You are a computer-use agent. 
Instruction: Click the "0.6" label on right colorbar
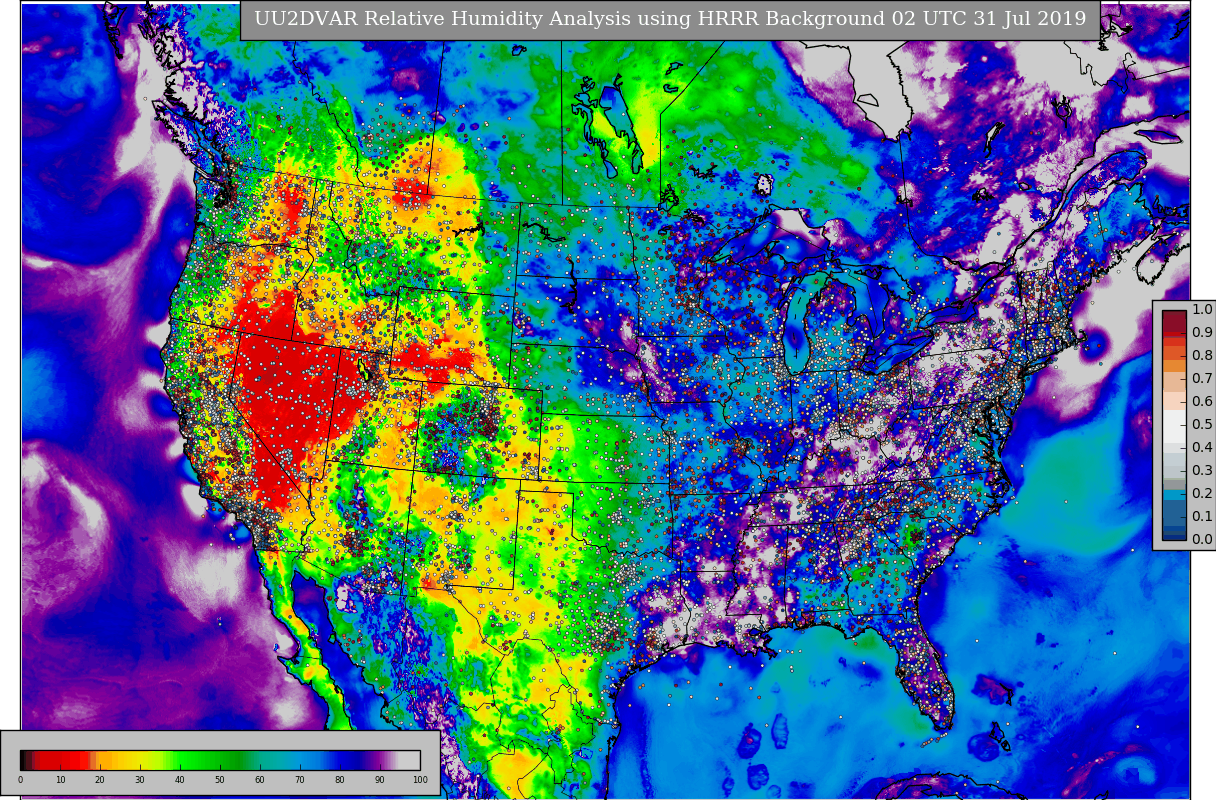tap(1202, 402)
